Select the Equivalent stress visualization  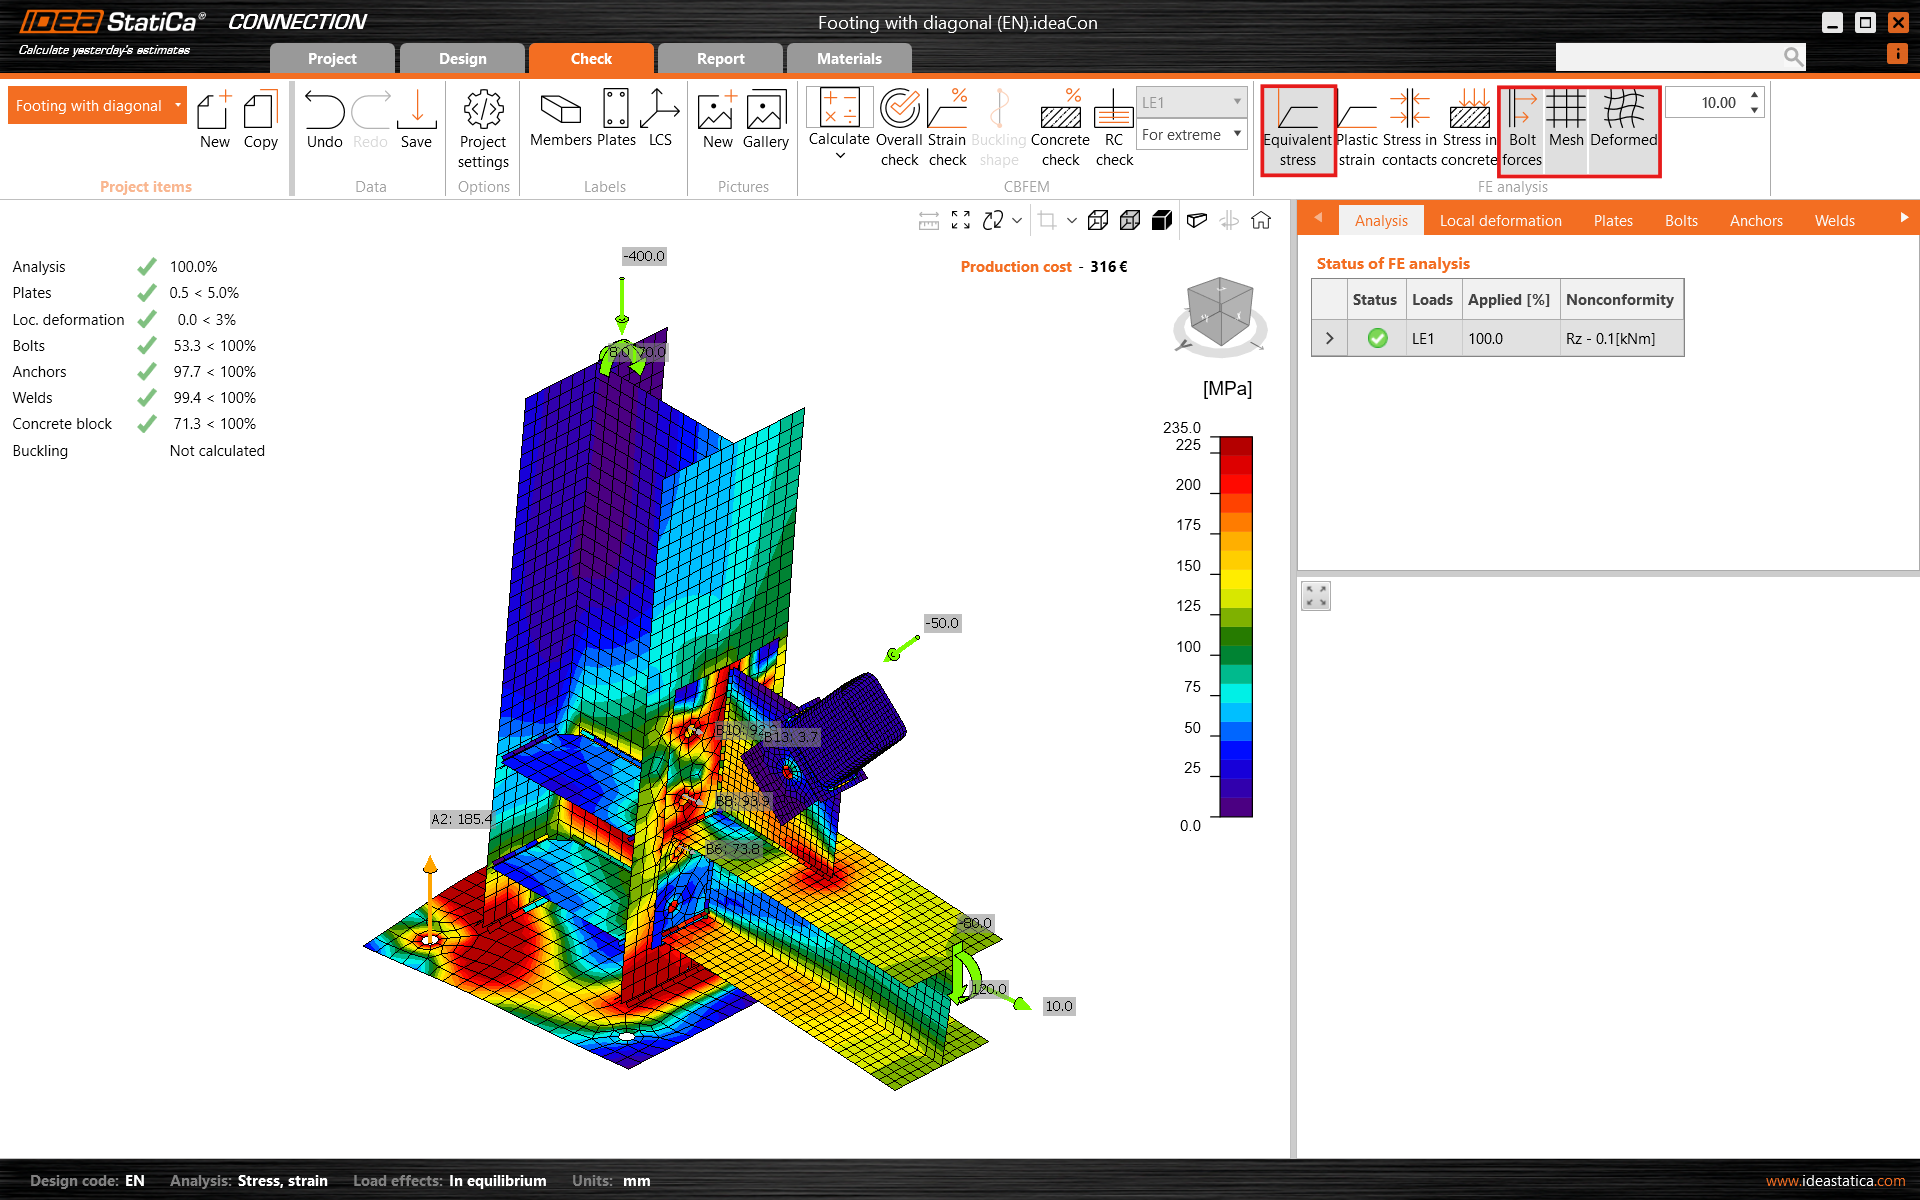coord(1298,130)
